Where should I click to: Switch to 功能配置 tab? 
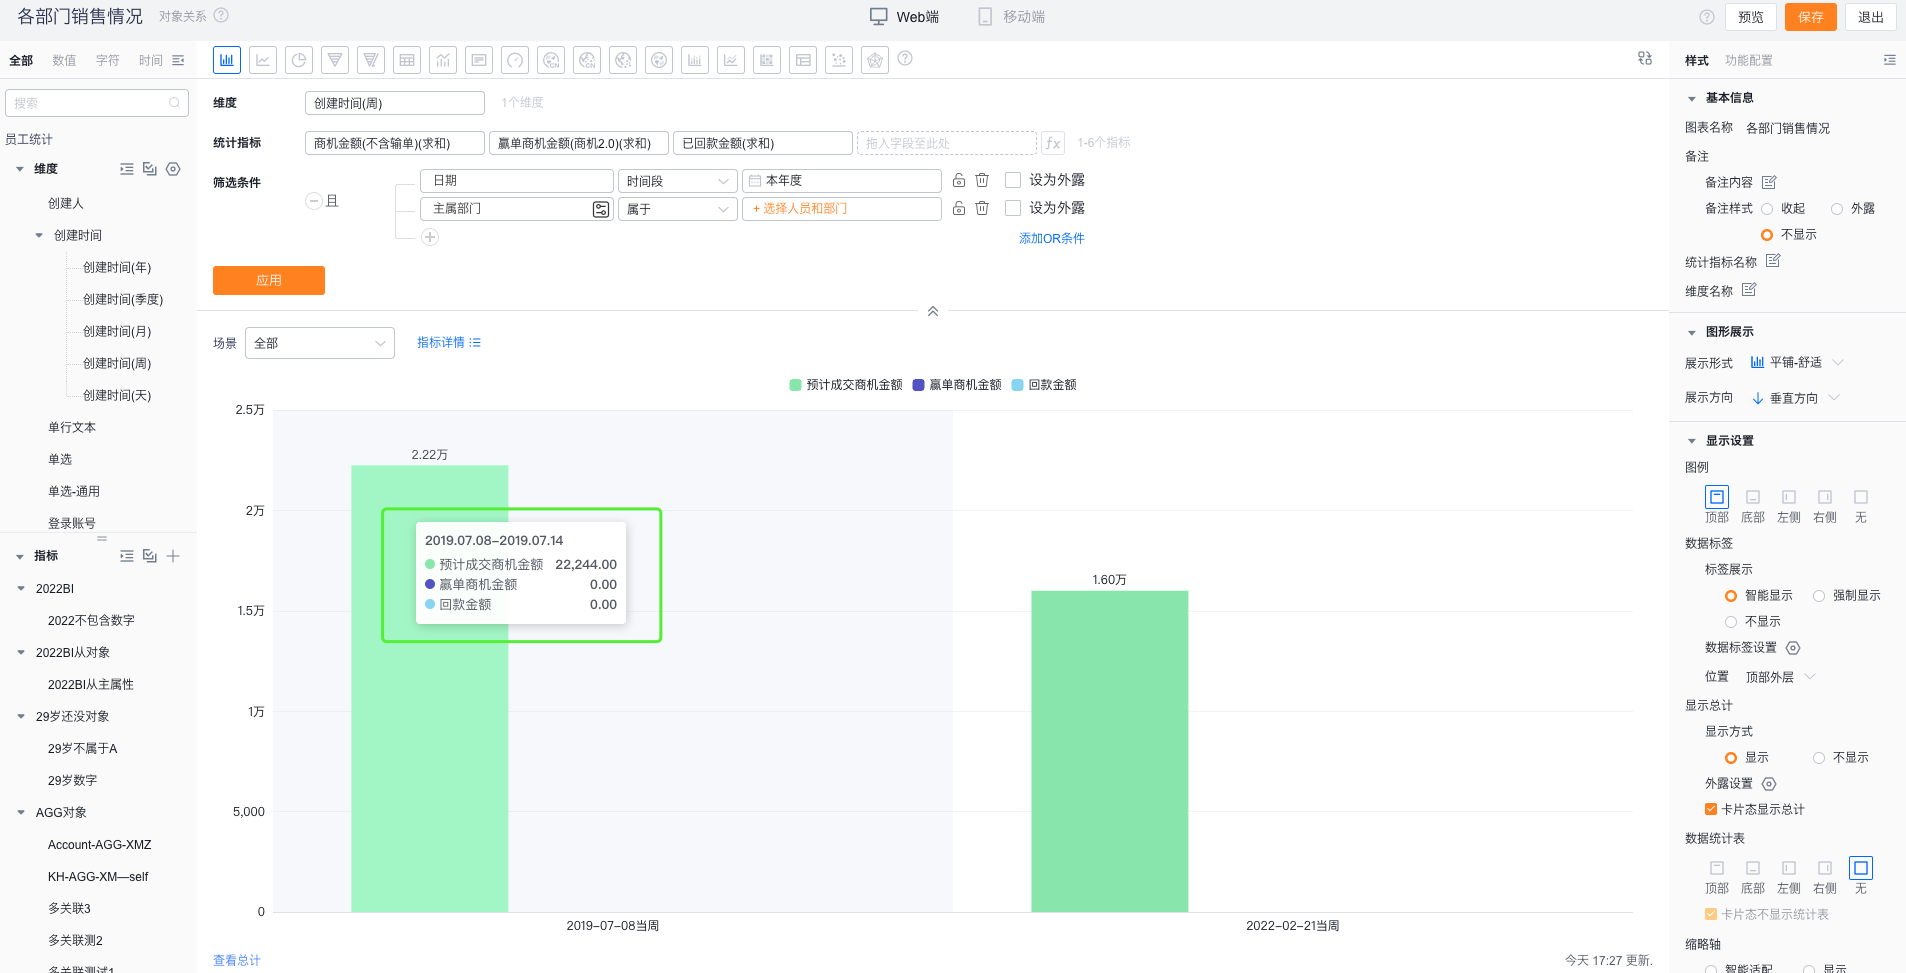1749,60
